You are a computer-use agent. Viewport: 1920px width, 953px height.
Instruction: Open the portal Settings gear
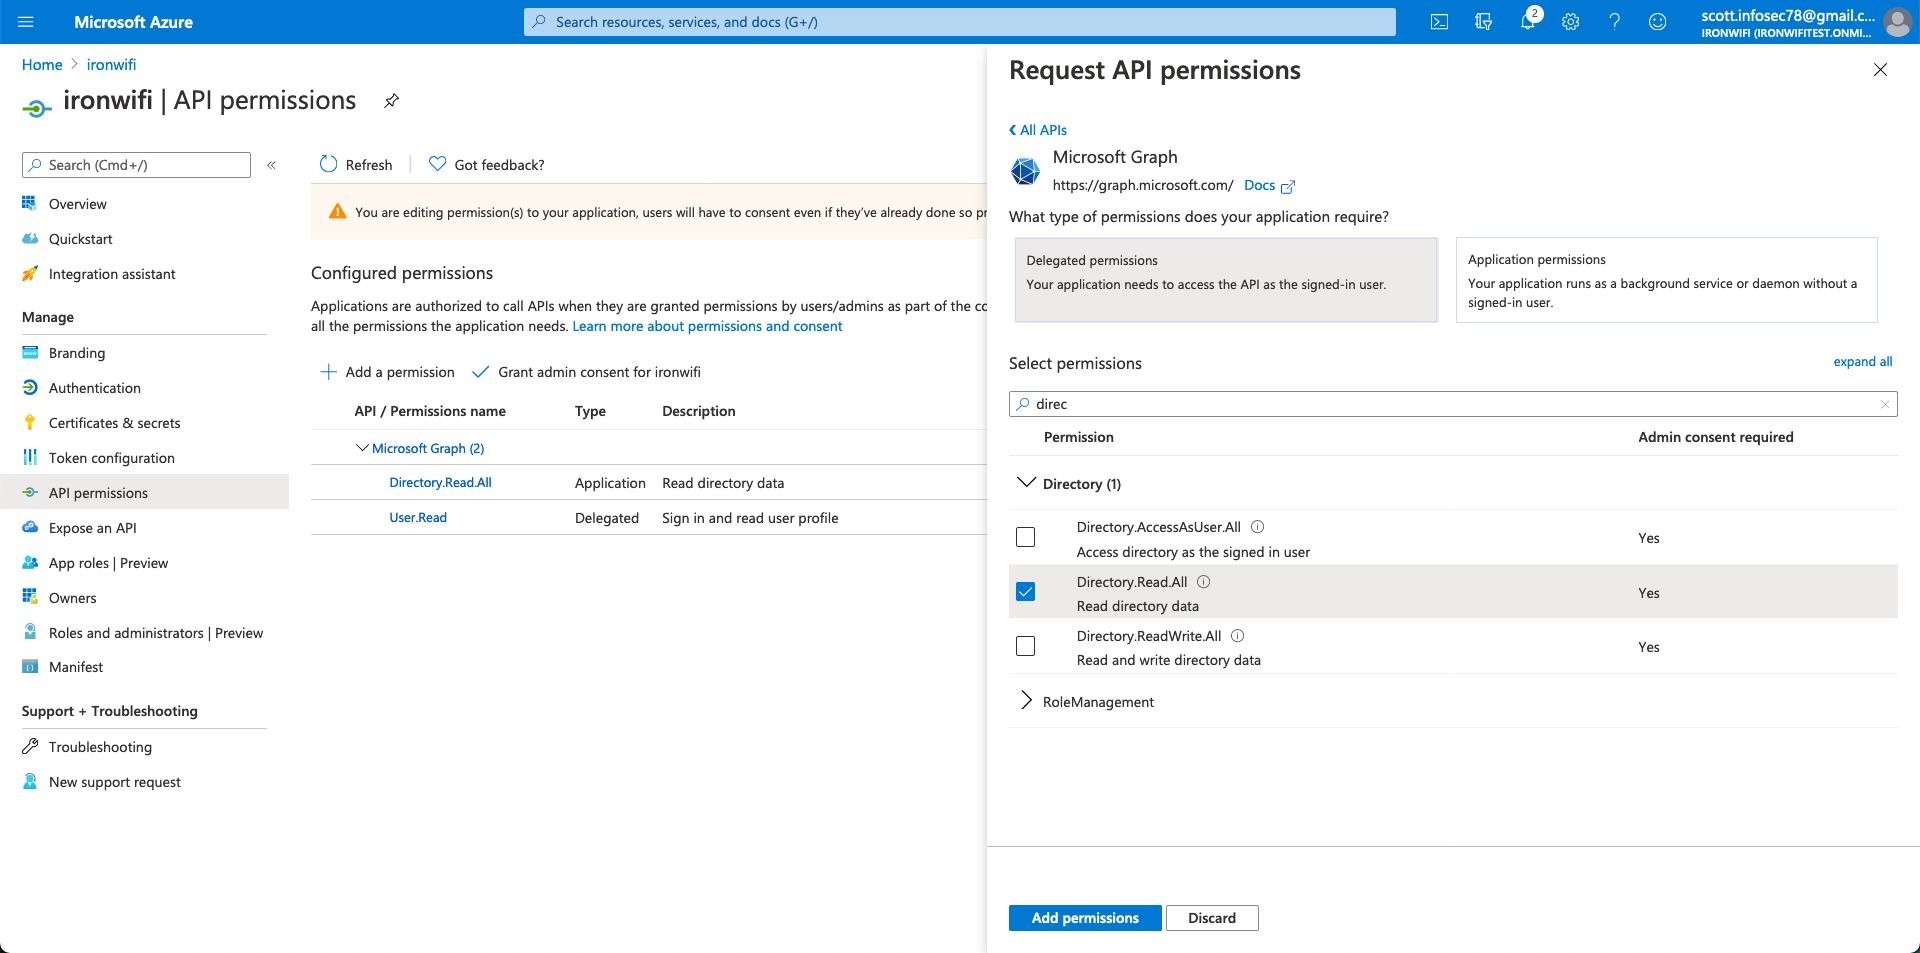pyautogui.click(x=1570, y=21)
